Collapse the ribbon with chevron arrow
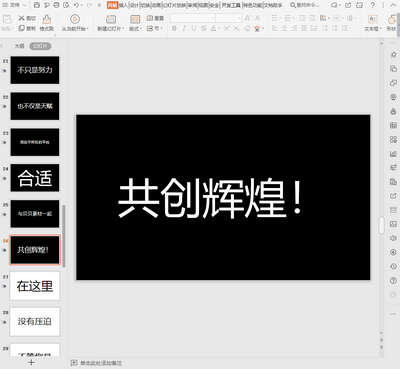 [x=394, y=5]
